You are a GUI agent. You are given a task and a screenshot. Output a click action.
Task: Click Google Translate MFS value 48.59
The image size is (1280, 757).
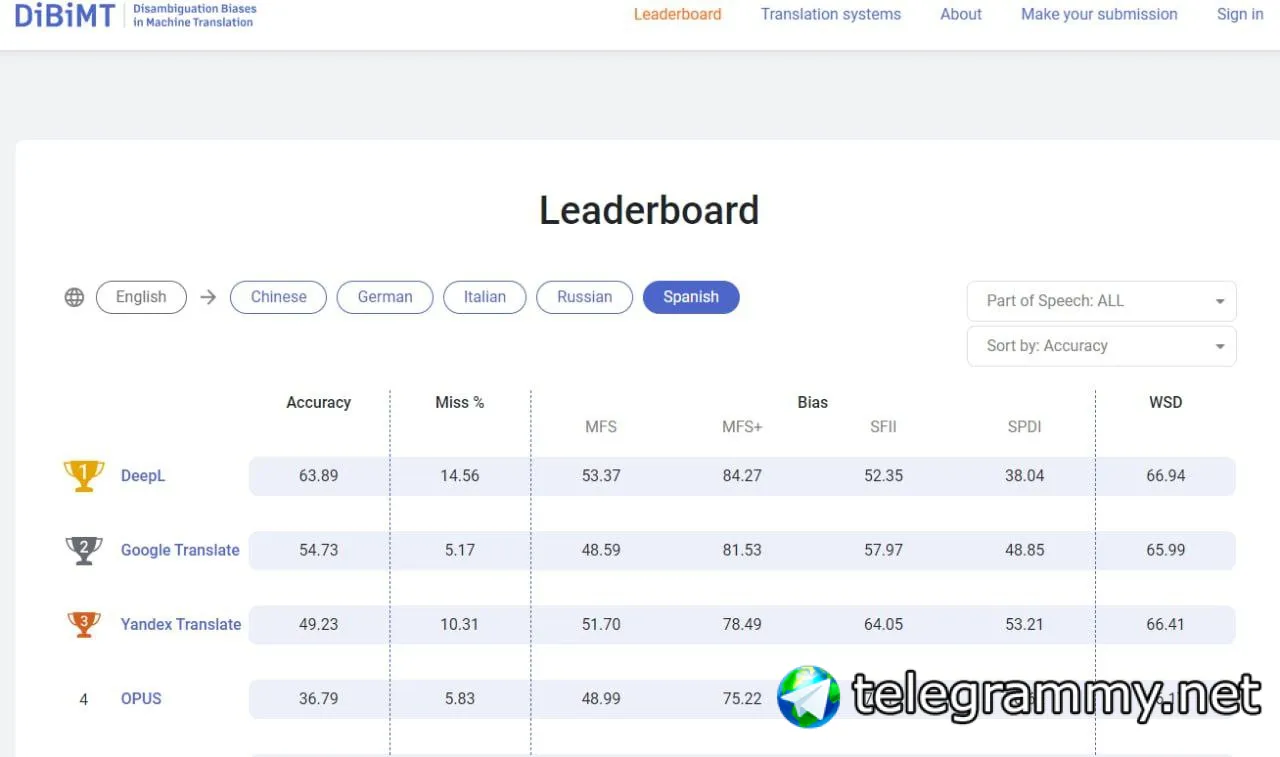(601, 550)
